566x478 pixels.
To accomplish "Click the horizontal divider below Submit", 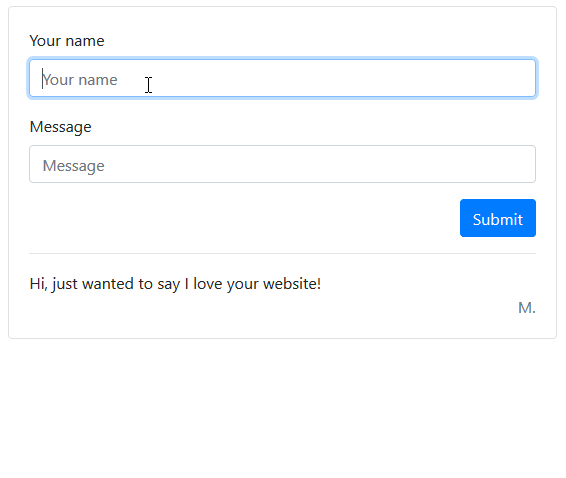I will [282, 253].
